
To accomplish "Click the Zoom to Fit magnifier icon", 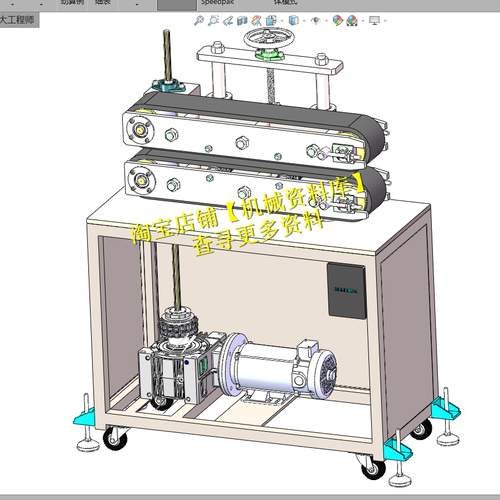I will coord(199,20).
